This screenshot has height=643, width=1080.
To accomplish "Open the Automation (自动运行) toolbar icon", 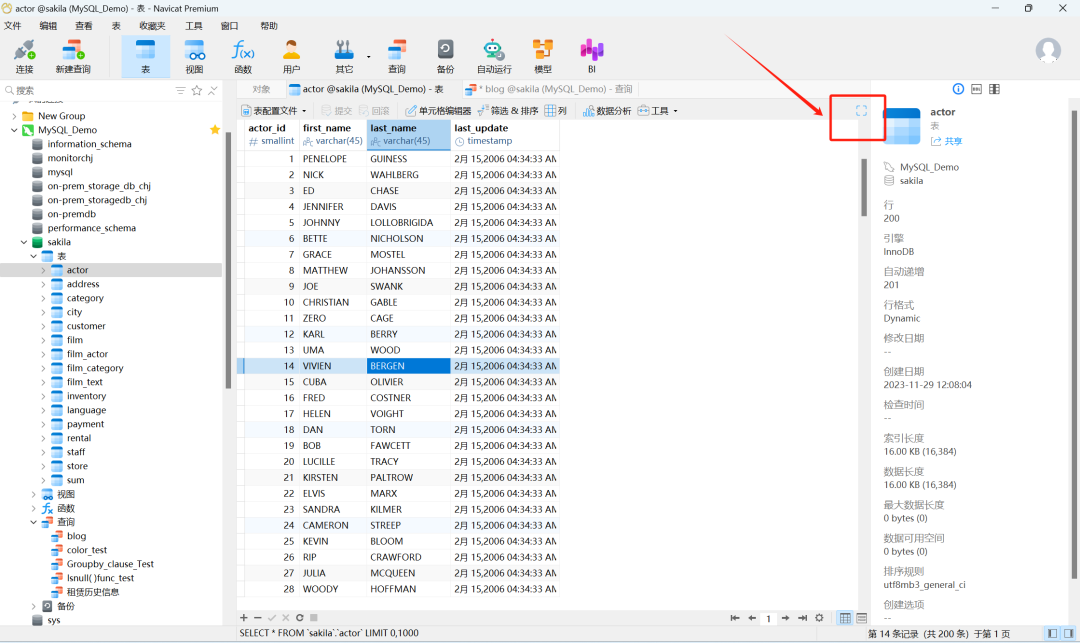I will click(494, 56).
